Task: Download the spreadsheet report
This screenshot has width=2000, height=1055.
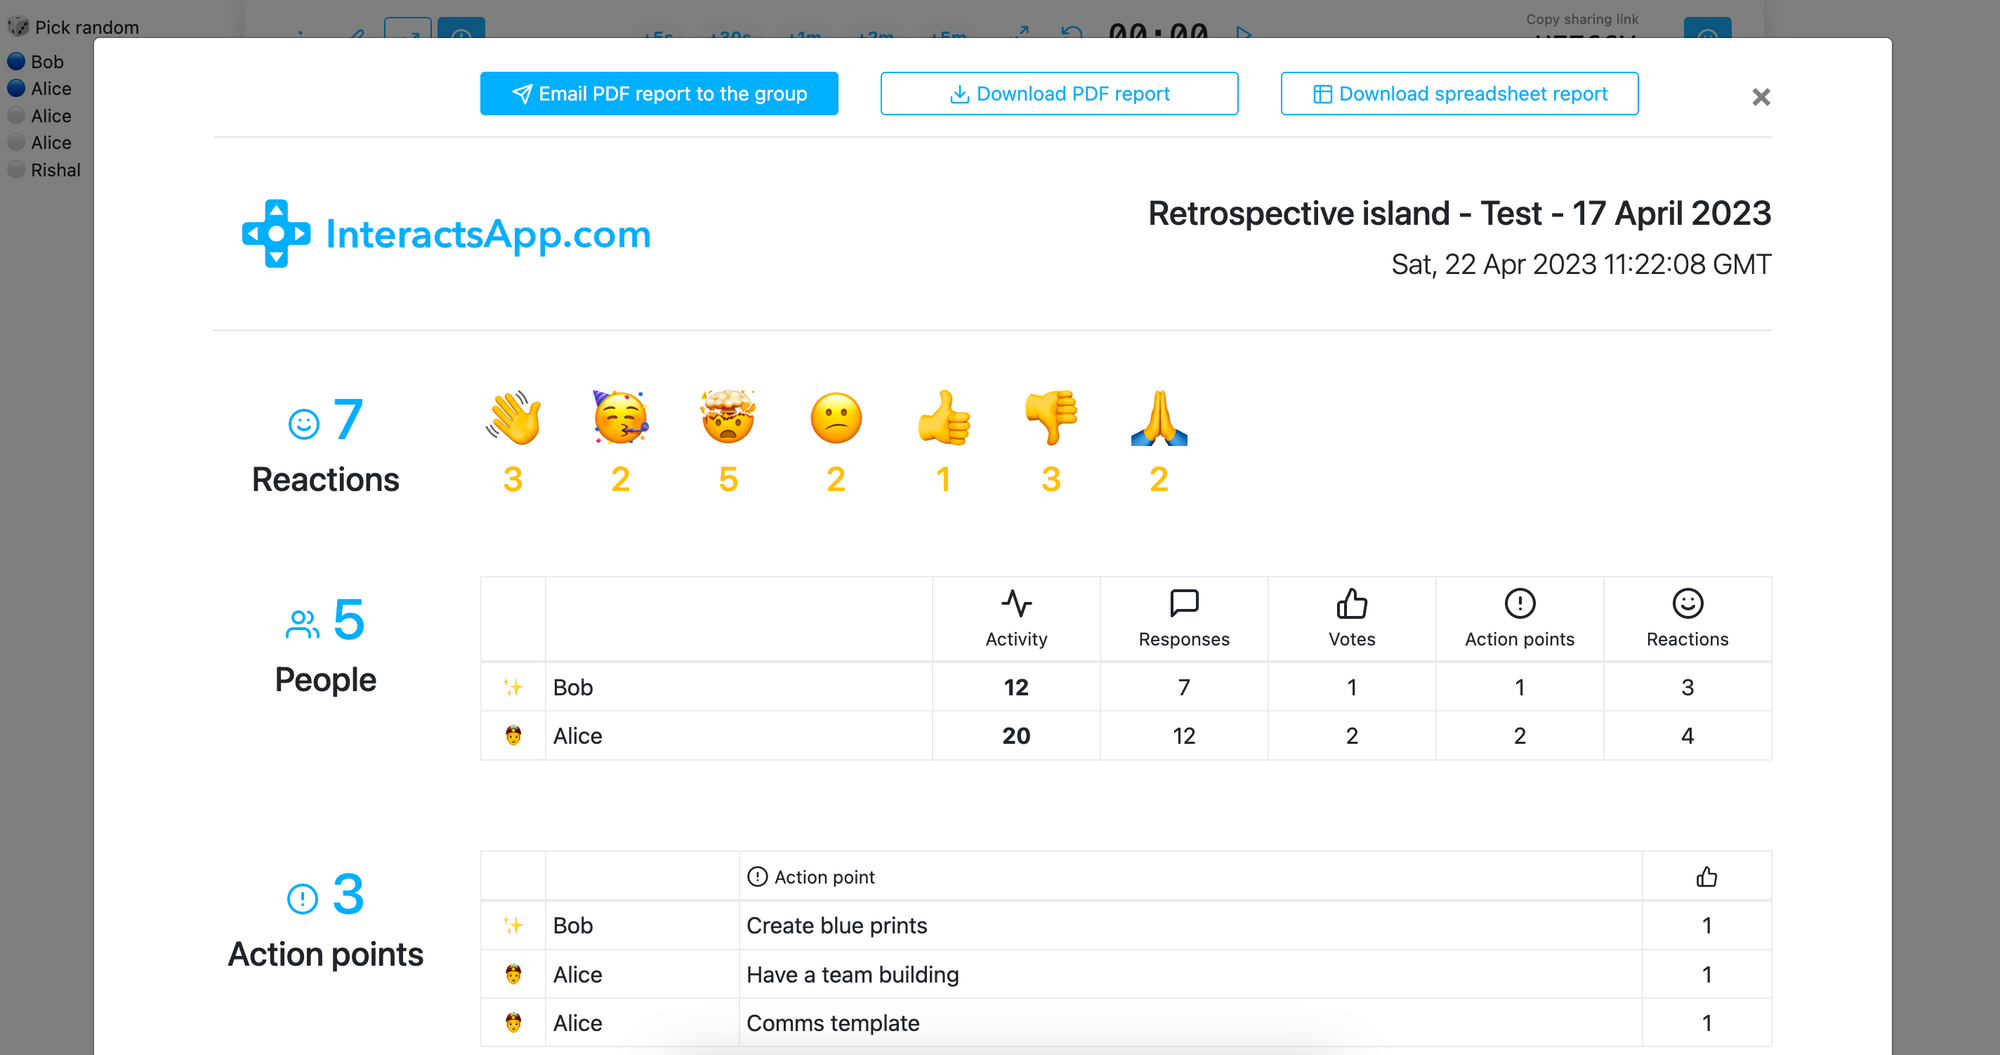Action: [x=1459, y=94]
